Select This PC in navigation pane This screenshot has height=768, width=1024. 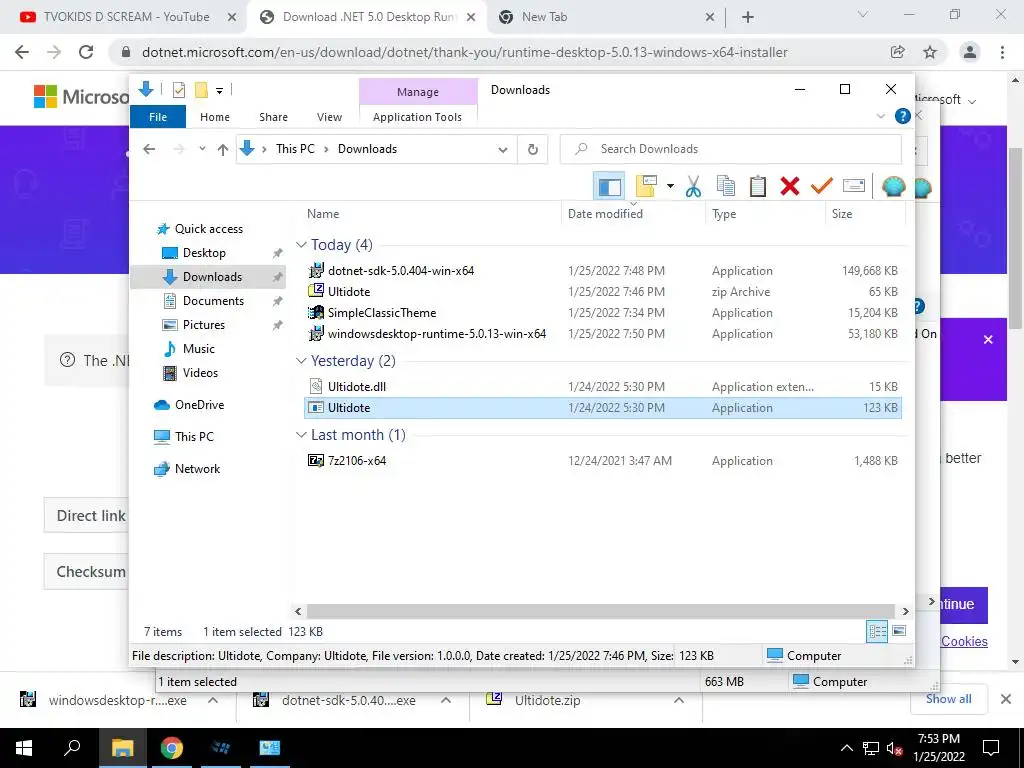[194, 437]
